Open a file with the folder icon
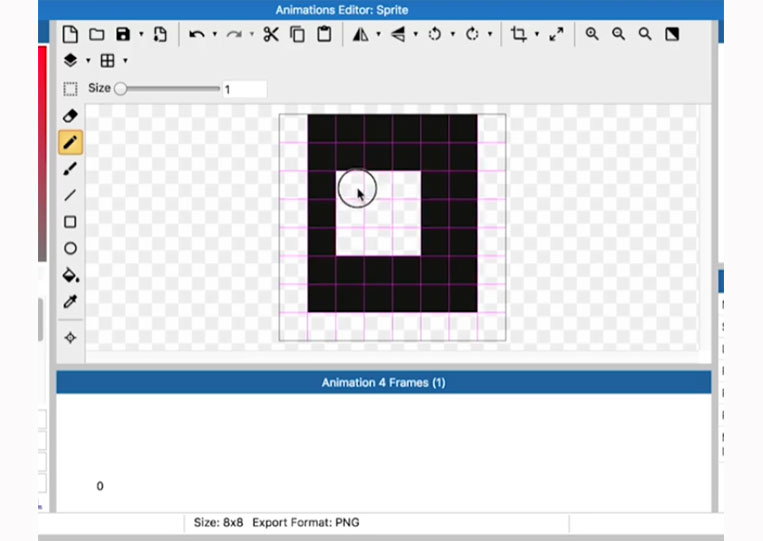The image size is (763, 541). pyautogui.click(x=97, y=34)
